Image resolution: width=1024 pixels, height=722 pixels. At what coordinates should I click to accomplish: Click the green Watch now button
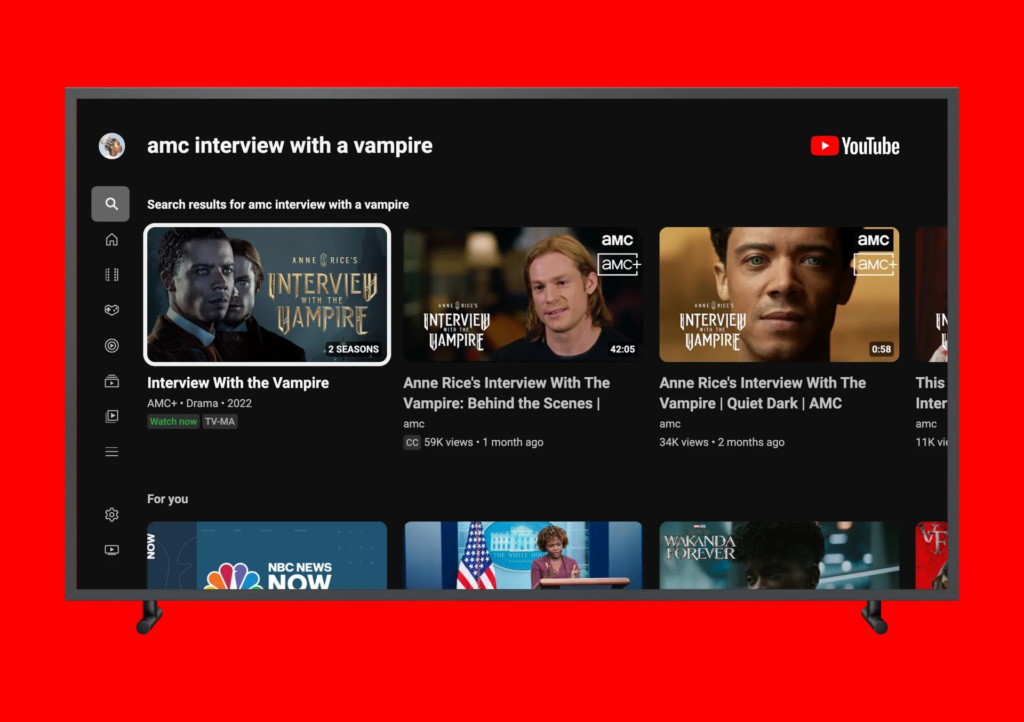(173, 422)
